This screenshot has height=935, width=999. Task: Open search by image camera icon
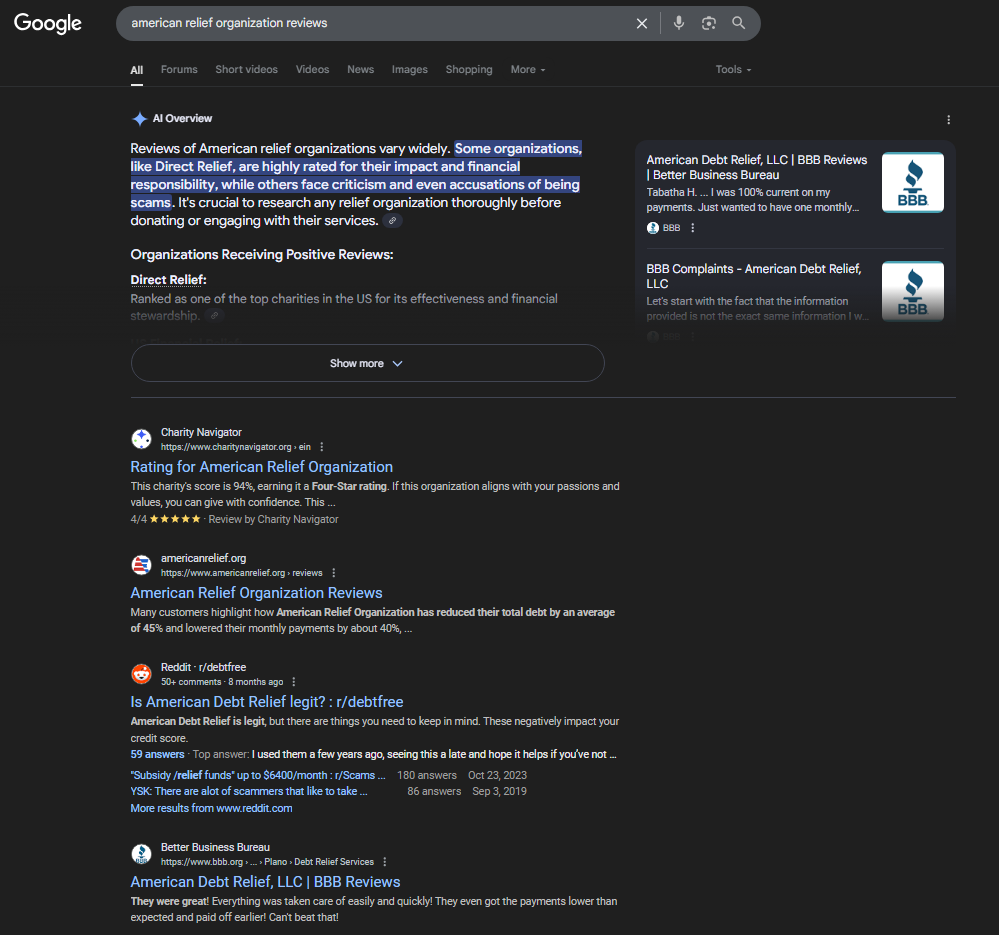click(709, 23)
